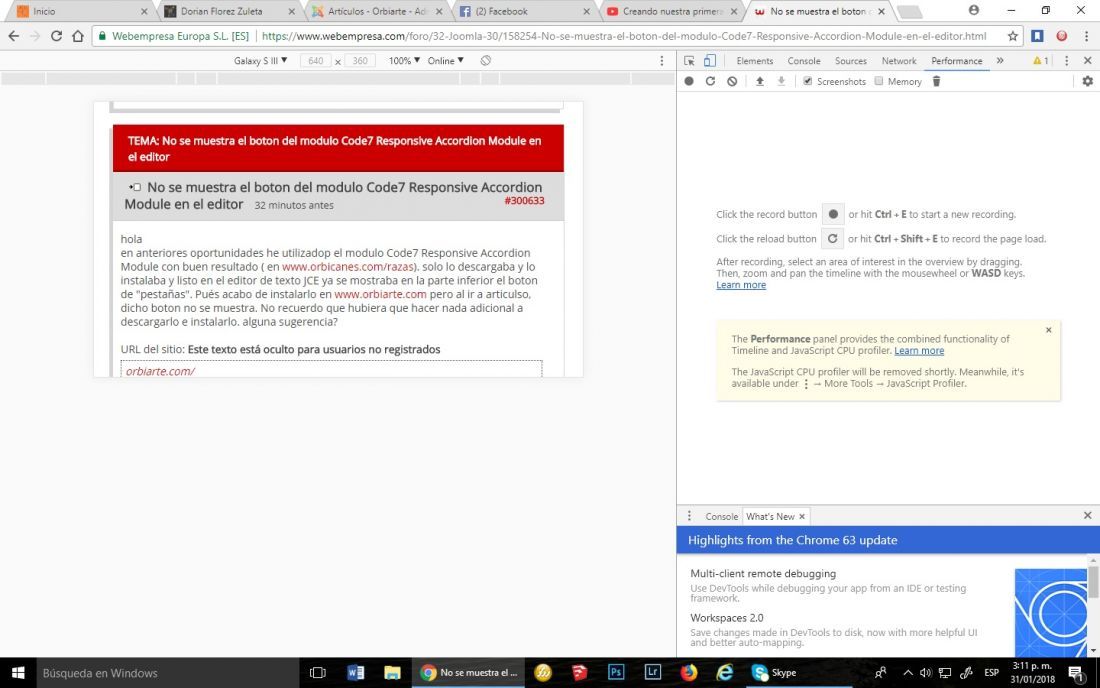Open the www.orbiarte.com link in the post
Viewport: 1100px width, 688px height.
(380, 294)
